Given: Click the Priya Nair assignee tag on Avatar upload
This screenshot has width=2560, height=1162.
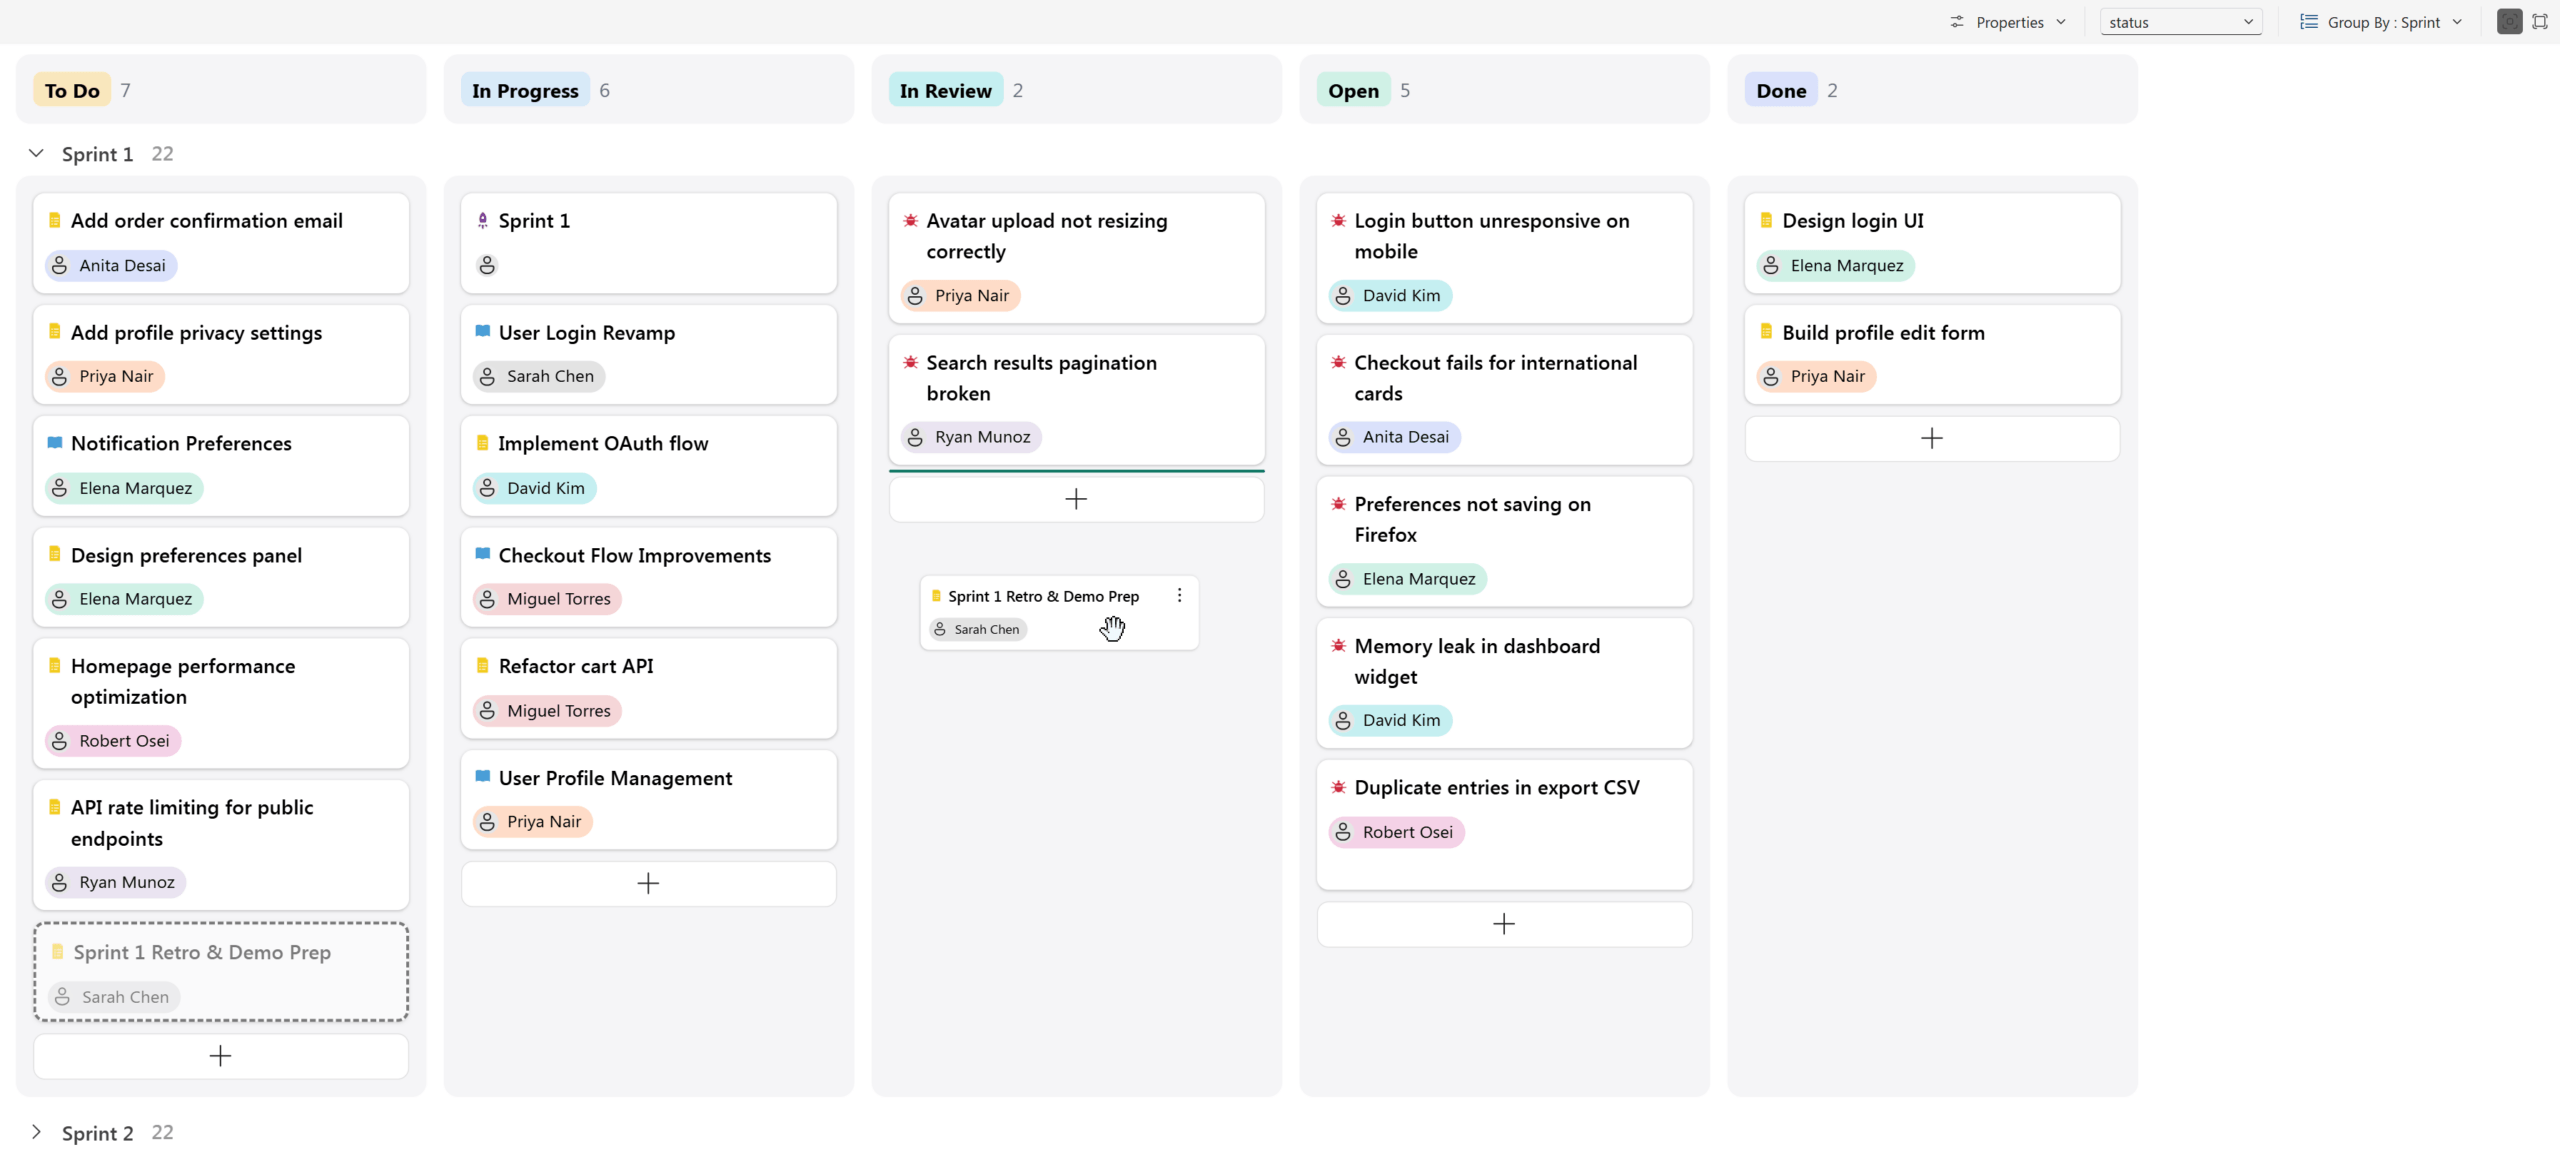Looking at the screenshot, I should [960, 295].
